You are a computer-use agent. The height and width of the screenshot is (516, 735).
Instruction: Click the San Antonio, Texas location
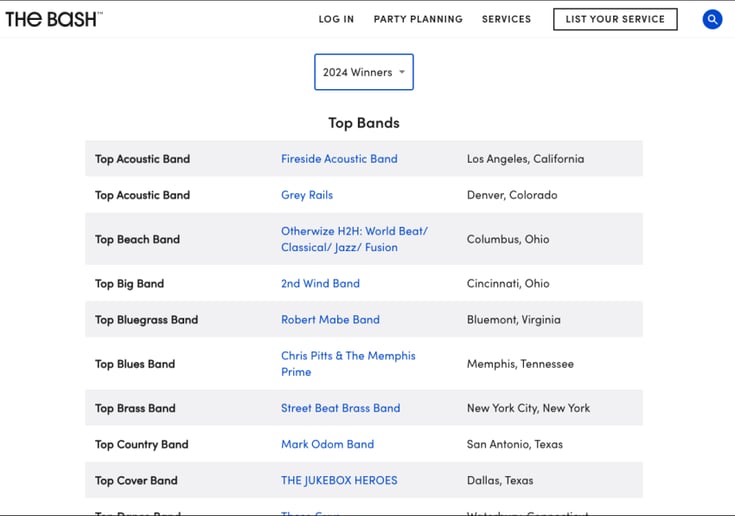point(515,444)
